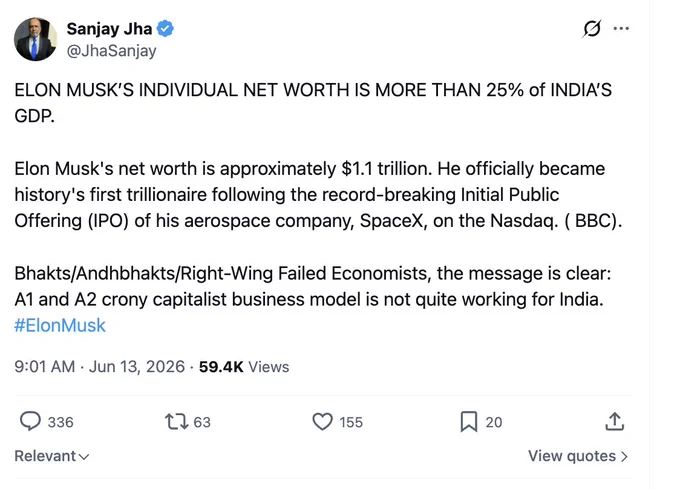Click the View quotes arrow chevron
680x489 pixels.
click(x=624, y=456)
